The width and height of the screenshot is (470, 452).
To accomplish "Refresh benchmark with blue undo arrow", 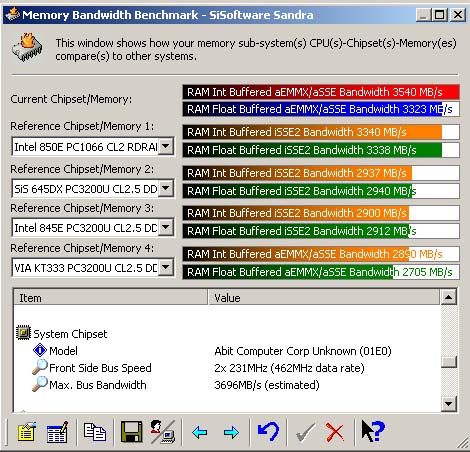I will tap(268, 432).
